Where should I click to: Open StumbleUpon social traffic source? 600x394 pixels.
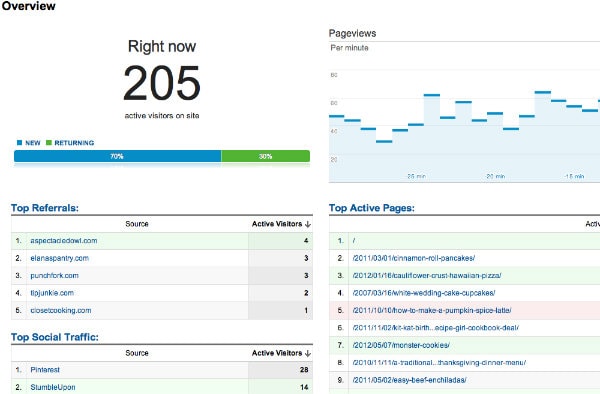point(53,387)
